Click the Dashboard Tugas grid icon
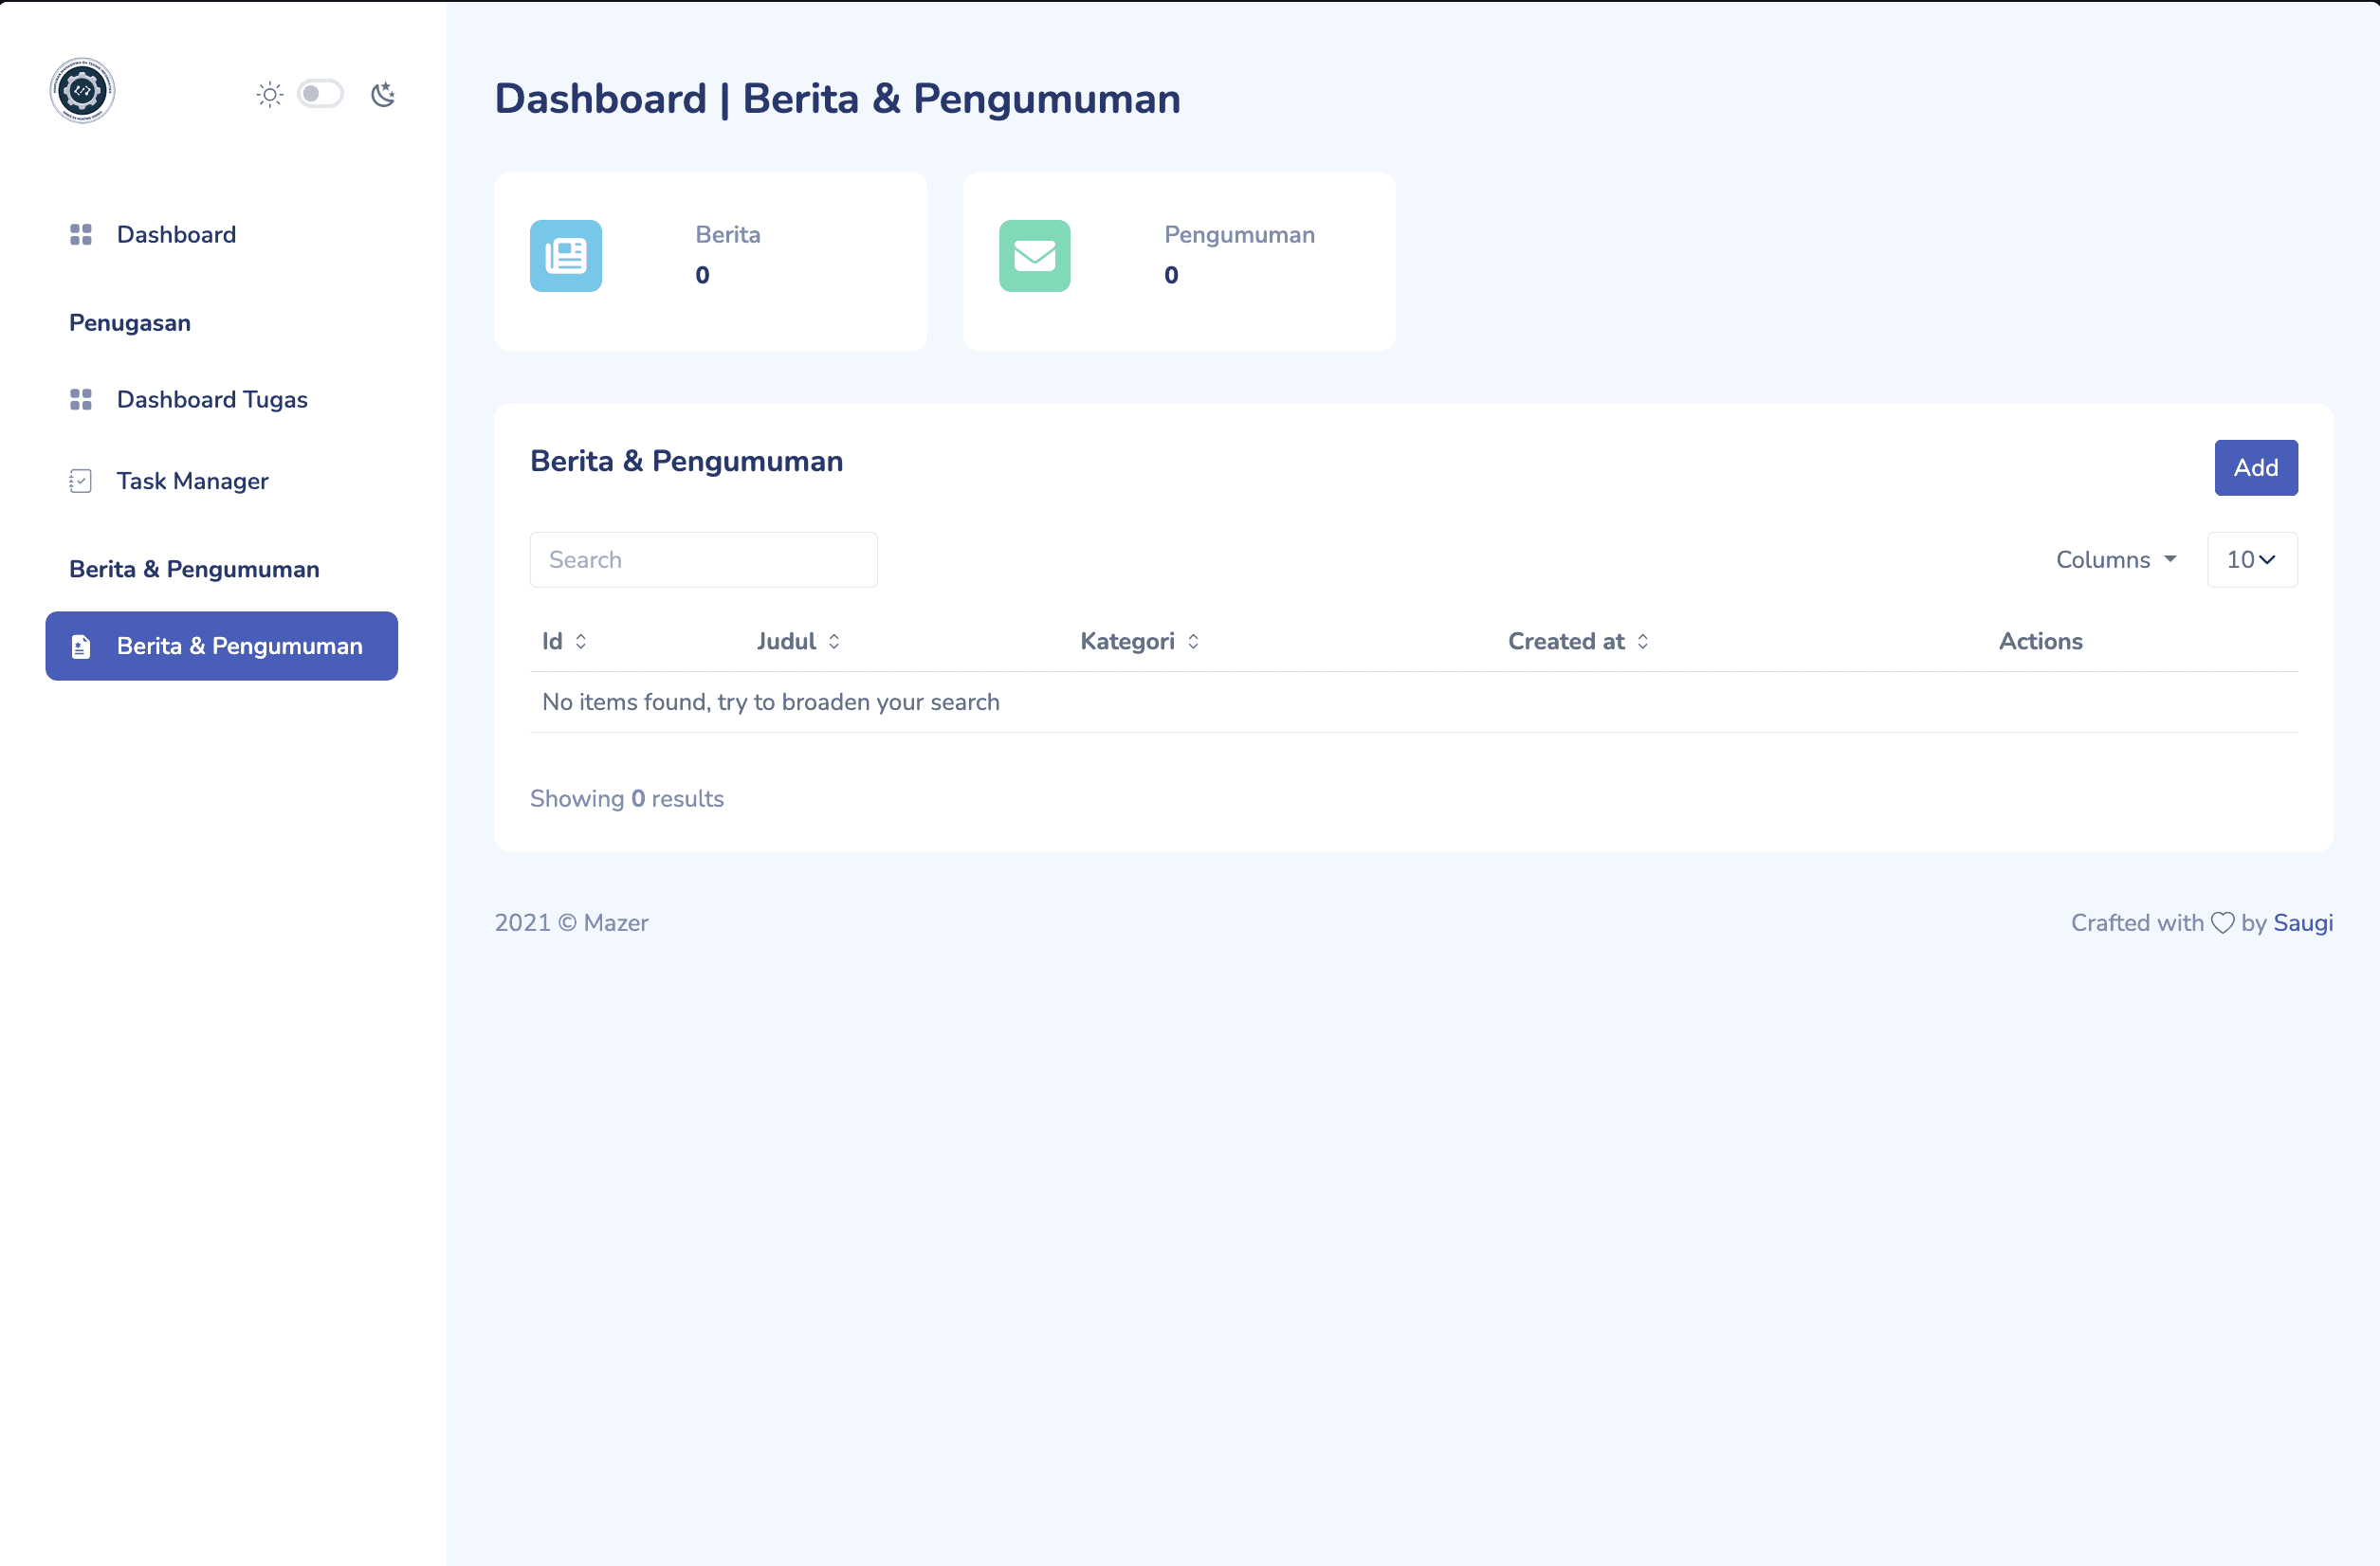This screenshot has width=2380, height=1566. pos(81,399)
